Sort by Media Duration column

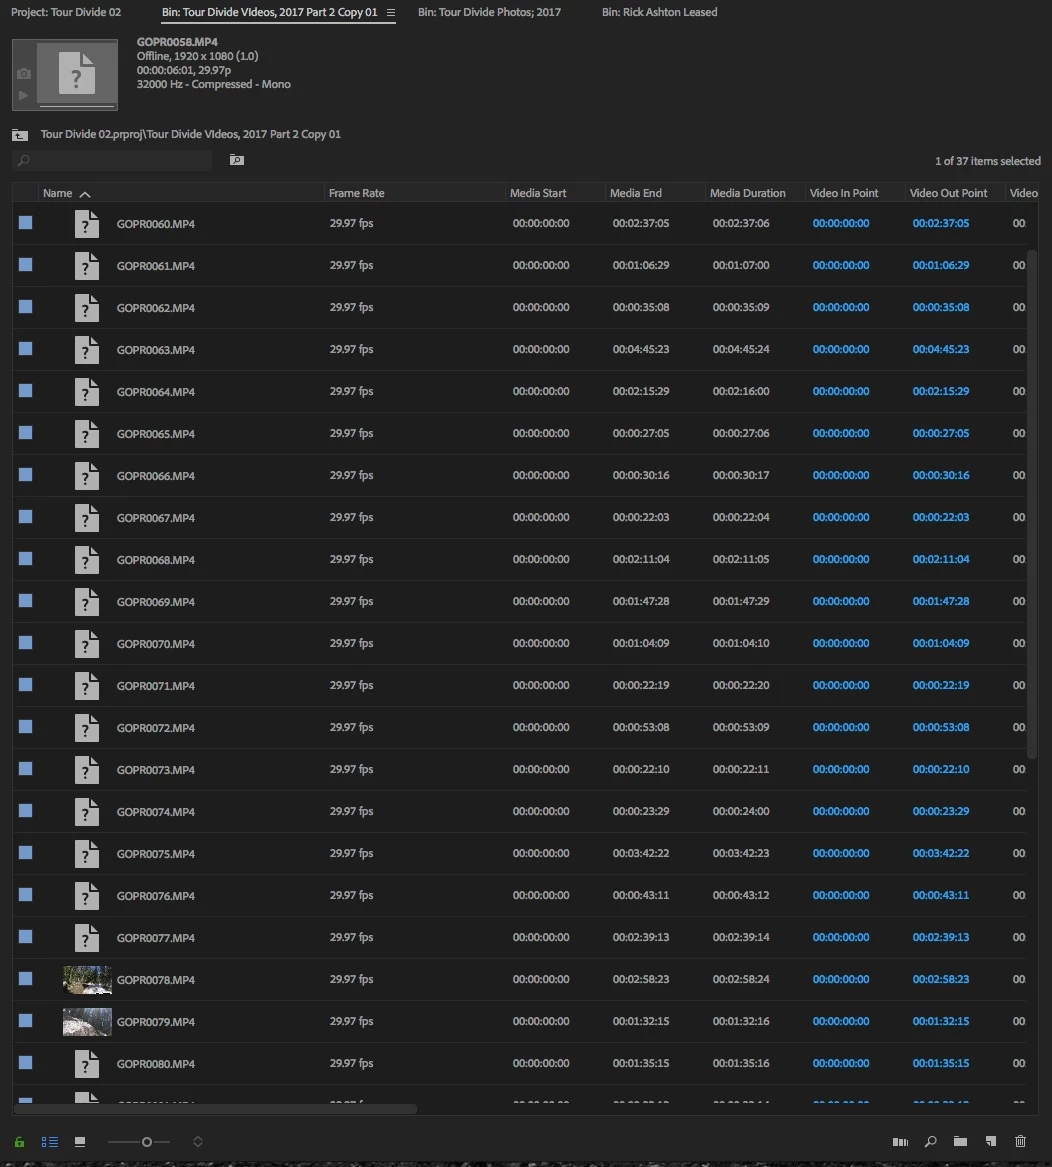click(x=747, y=194)
